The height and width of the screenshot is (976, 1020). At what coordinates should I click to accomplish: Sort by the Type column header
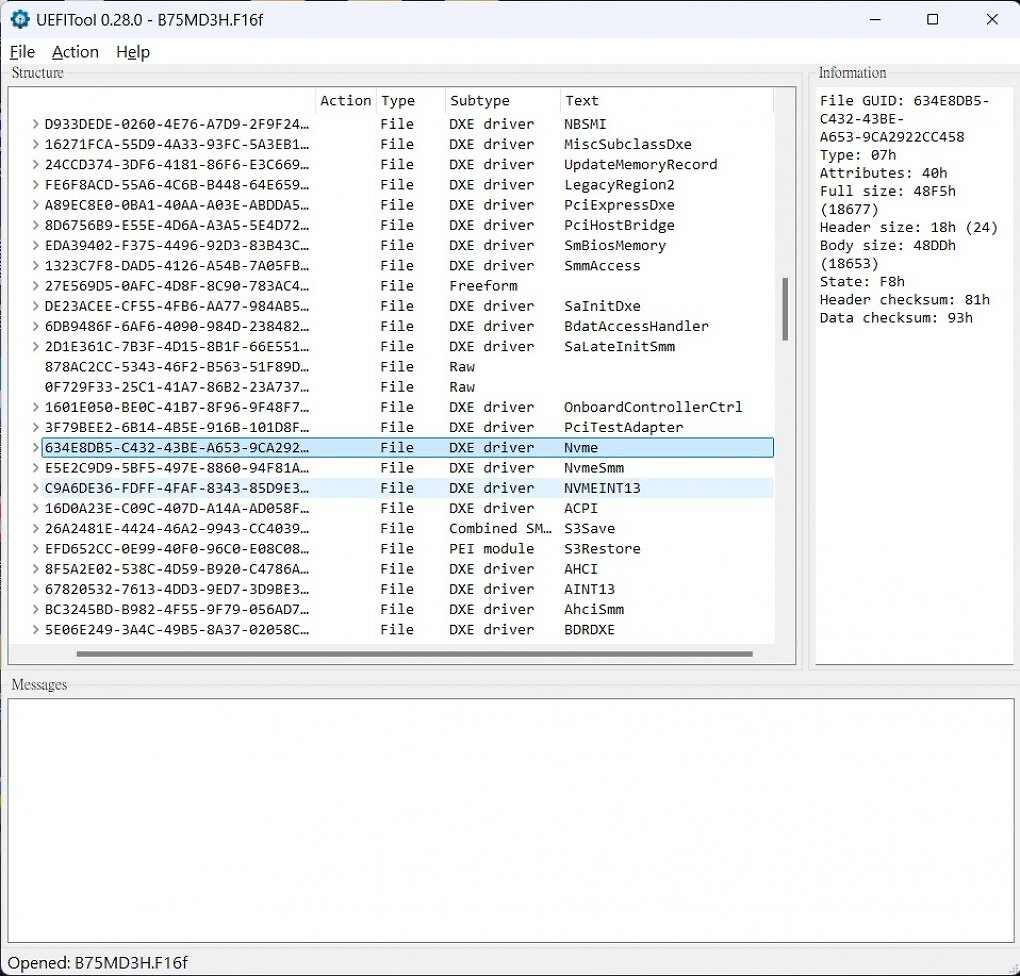click(411, 100)
